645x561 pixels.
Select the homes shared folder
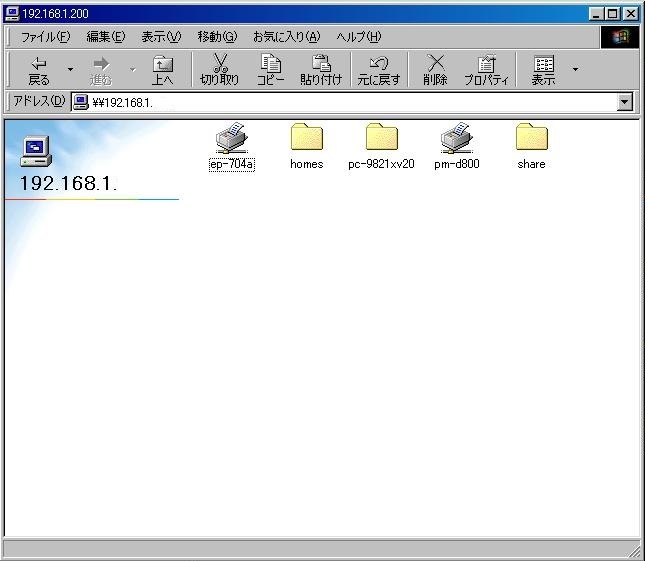tap(306, 138)
